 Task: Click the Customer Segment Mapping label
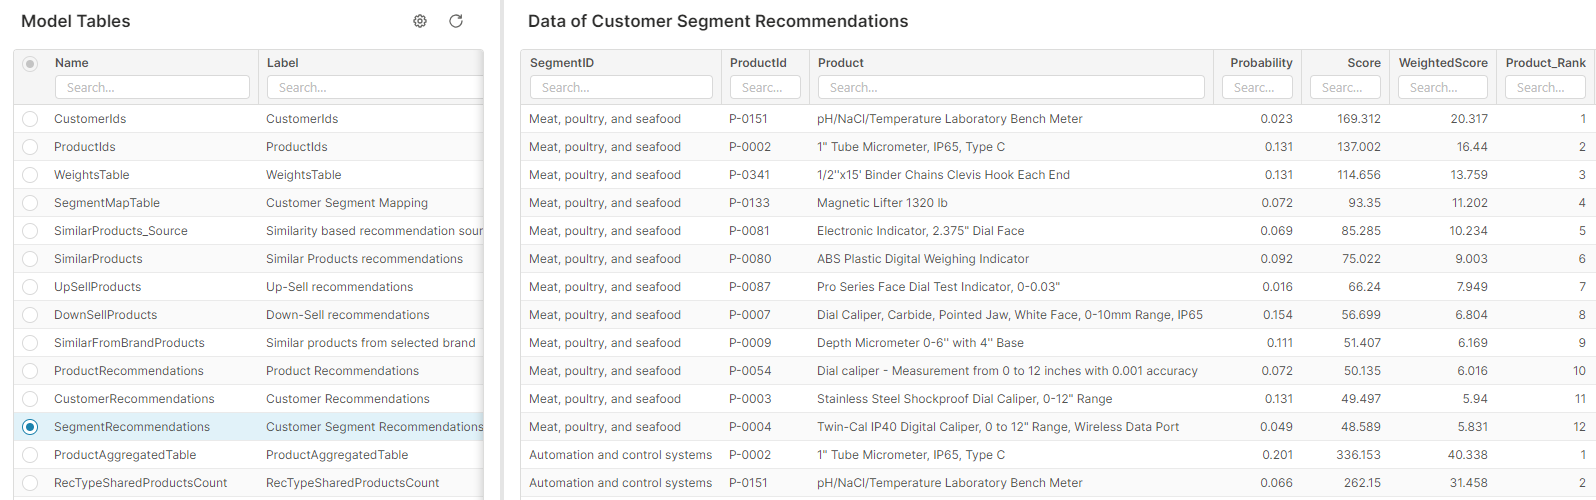(x=347, y=203)
